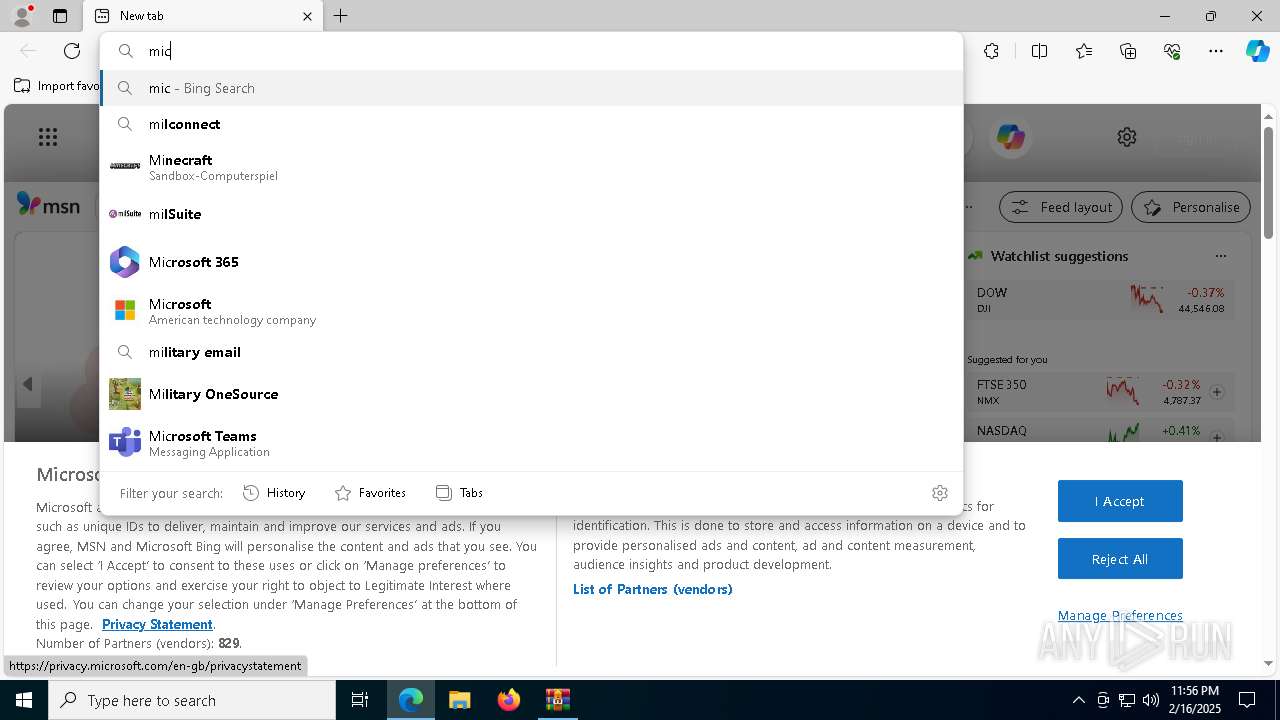Select 'mic - Bing Search' suggestion
This screenshot has height=720, width=1280.
(x=531, y=88)
